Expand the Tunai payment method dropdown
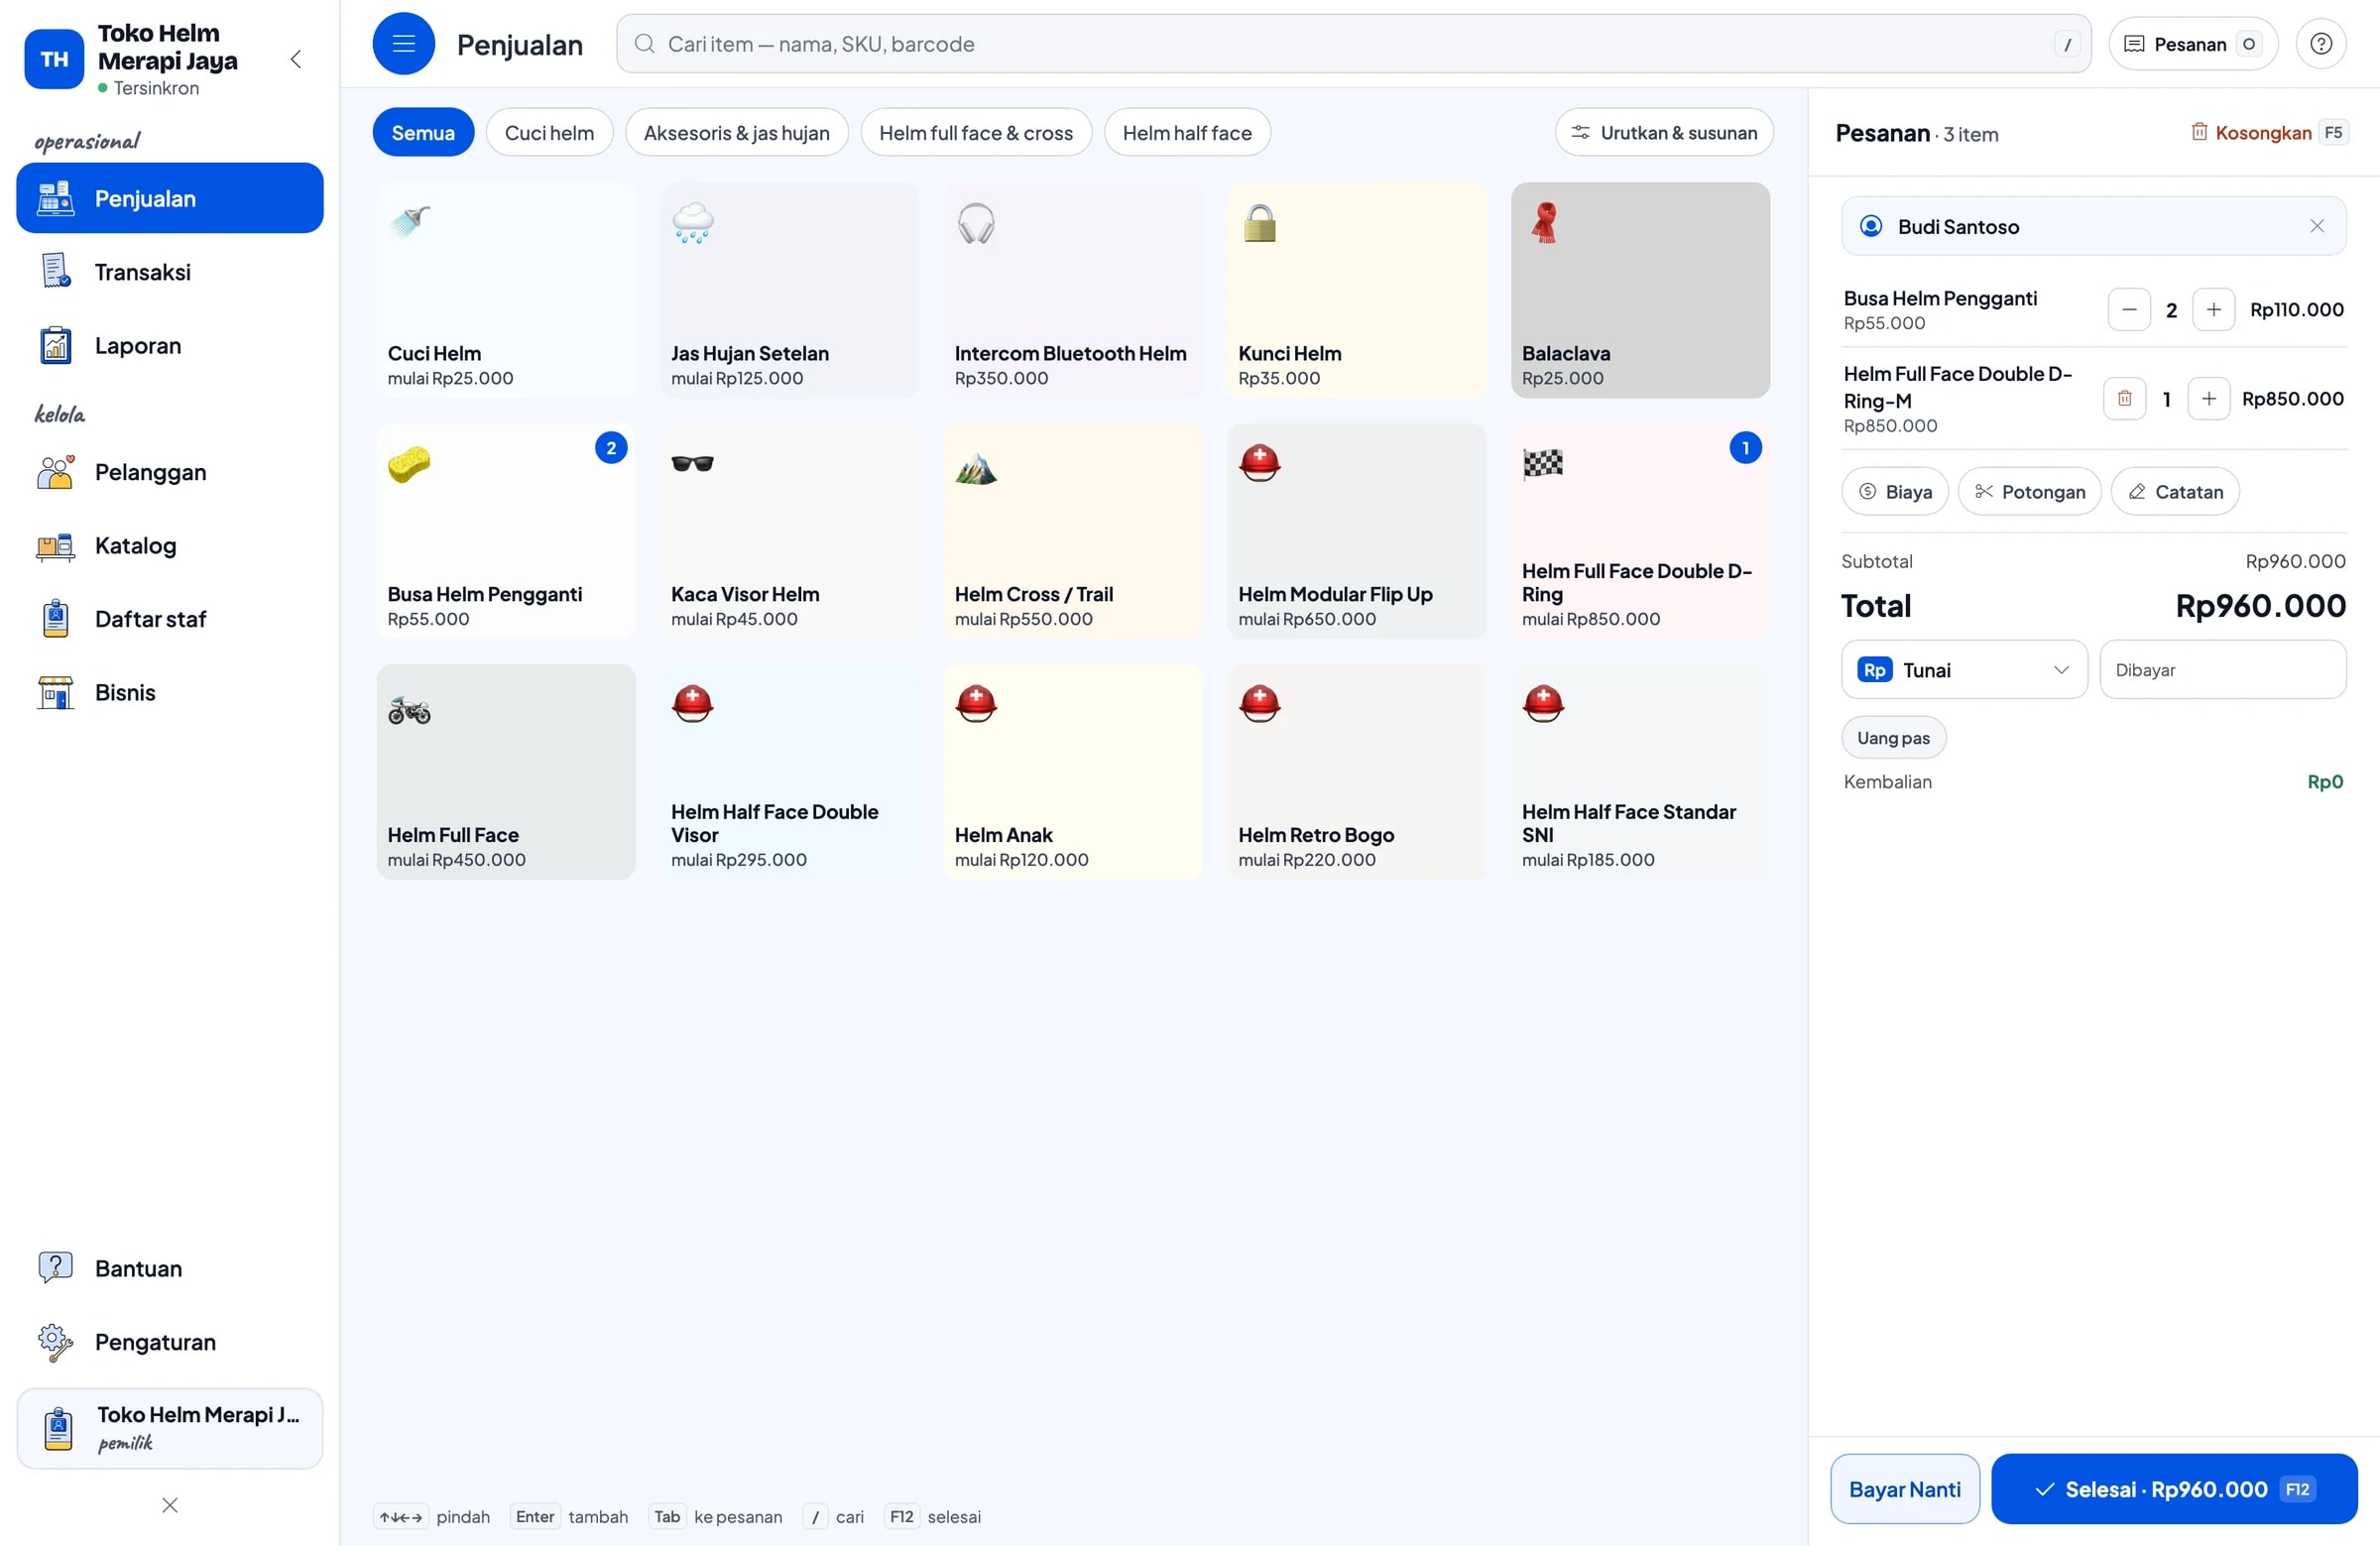This screenshot has height=1546, width=2380. (x=1963, y=670)
